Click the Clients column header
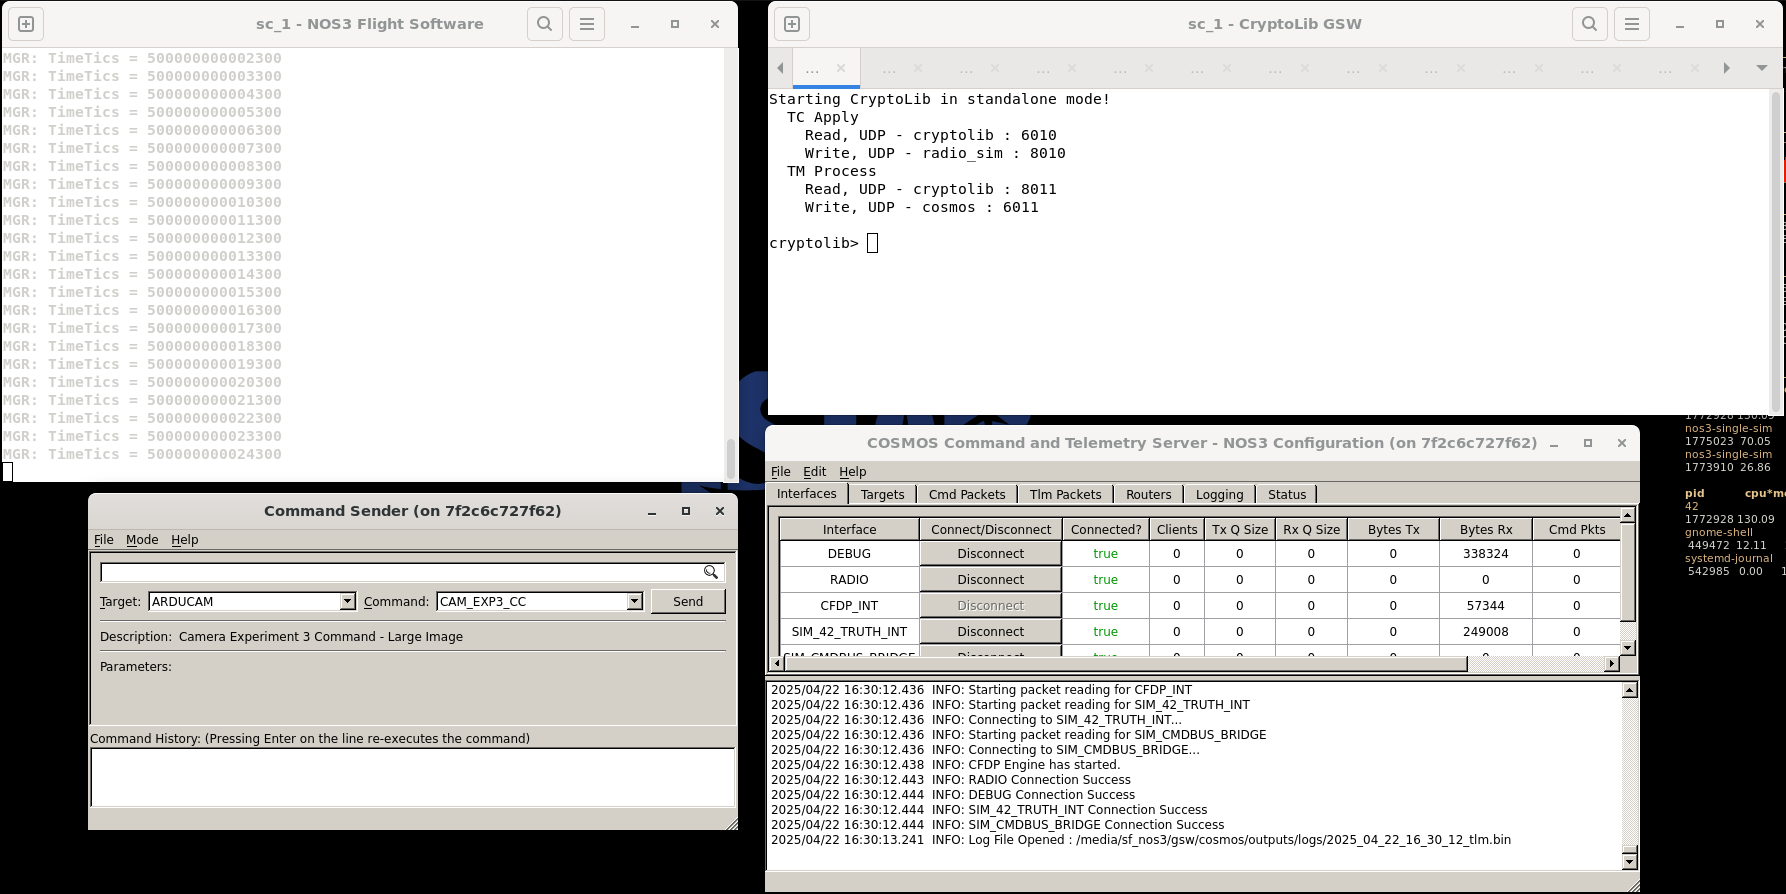 (x=1177, y=529)
